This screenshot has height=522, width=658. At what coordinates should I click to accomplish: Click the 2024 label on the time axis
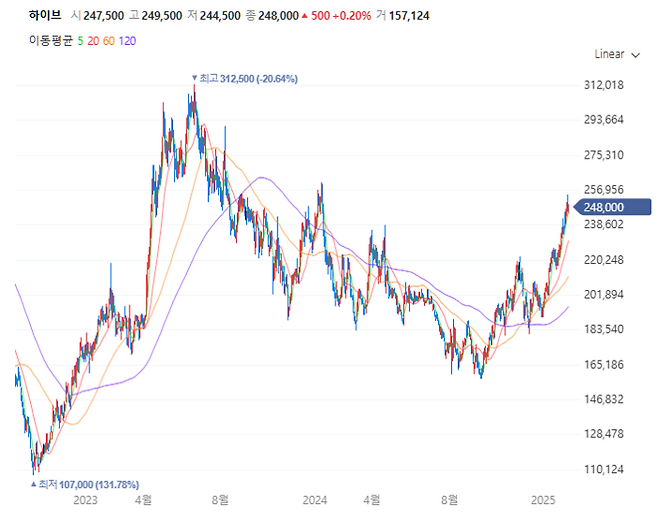click(315, 498)
